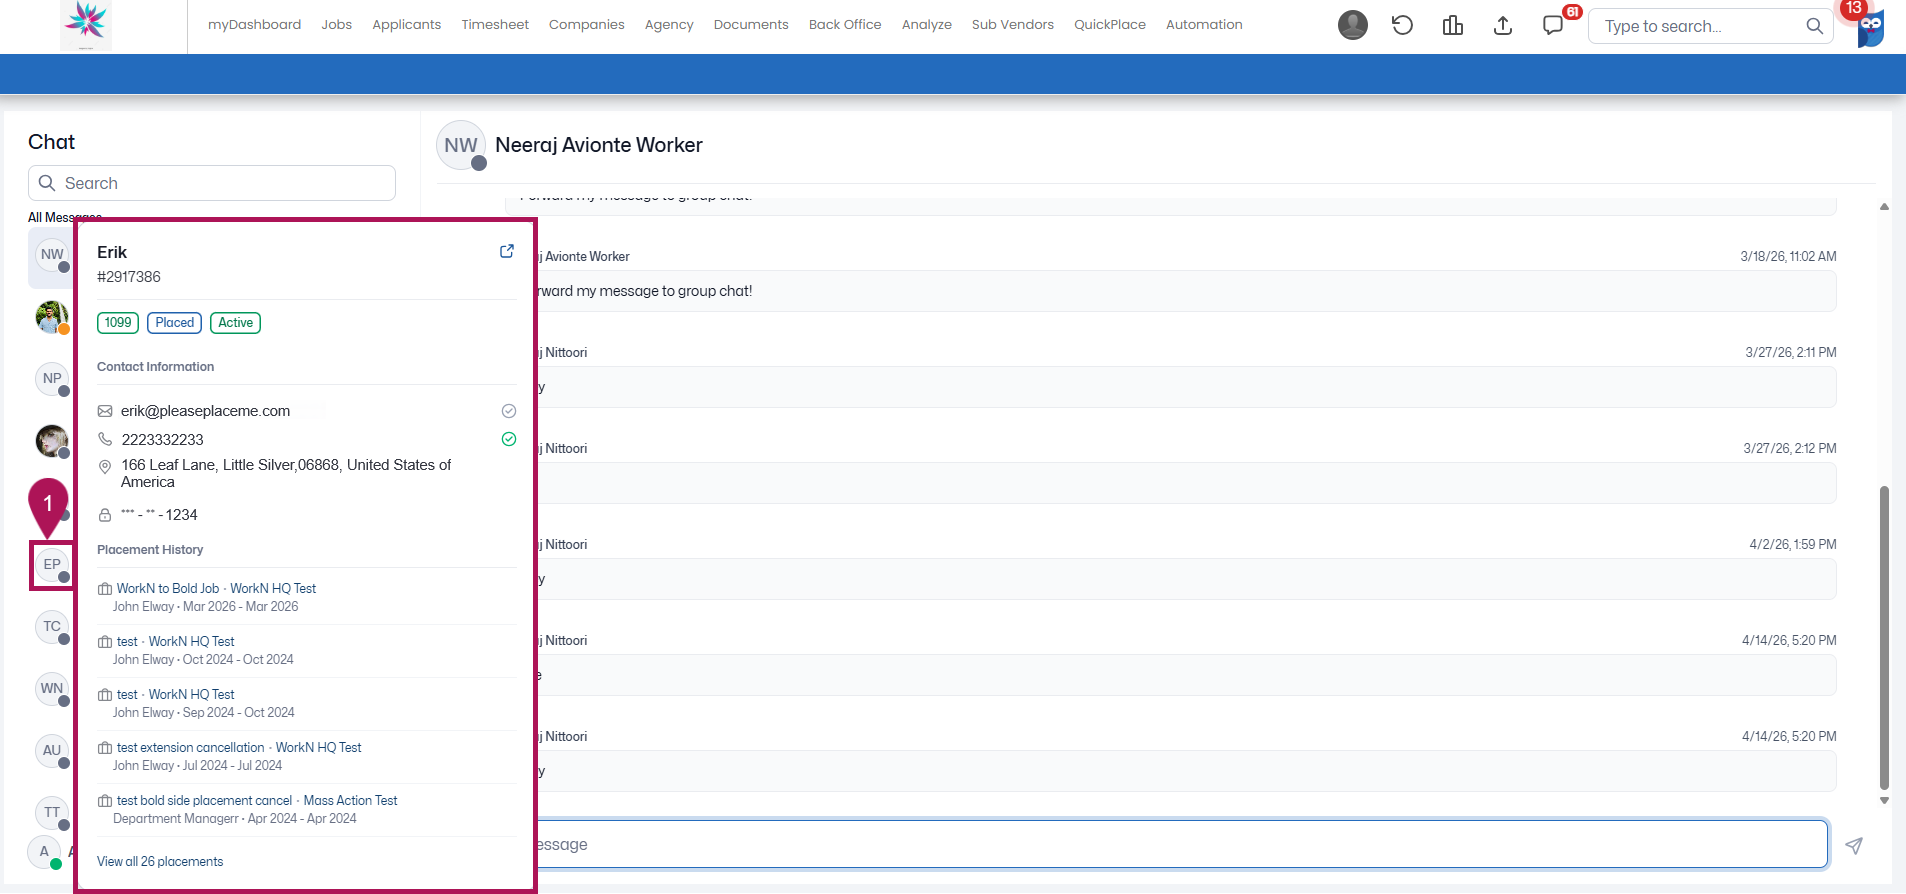Select the NP chat contact avatar
This screenshot has width=1906, height=894.
pos(52,379)
